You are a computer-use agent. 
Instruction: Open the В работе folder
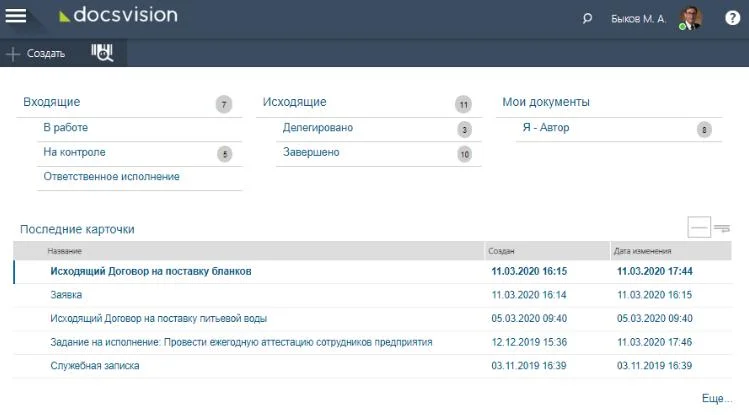(x=65, y=128)
